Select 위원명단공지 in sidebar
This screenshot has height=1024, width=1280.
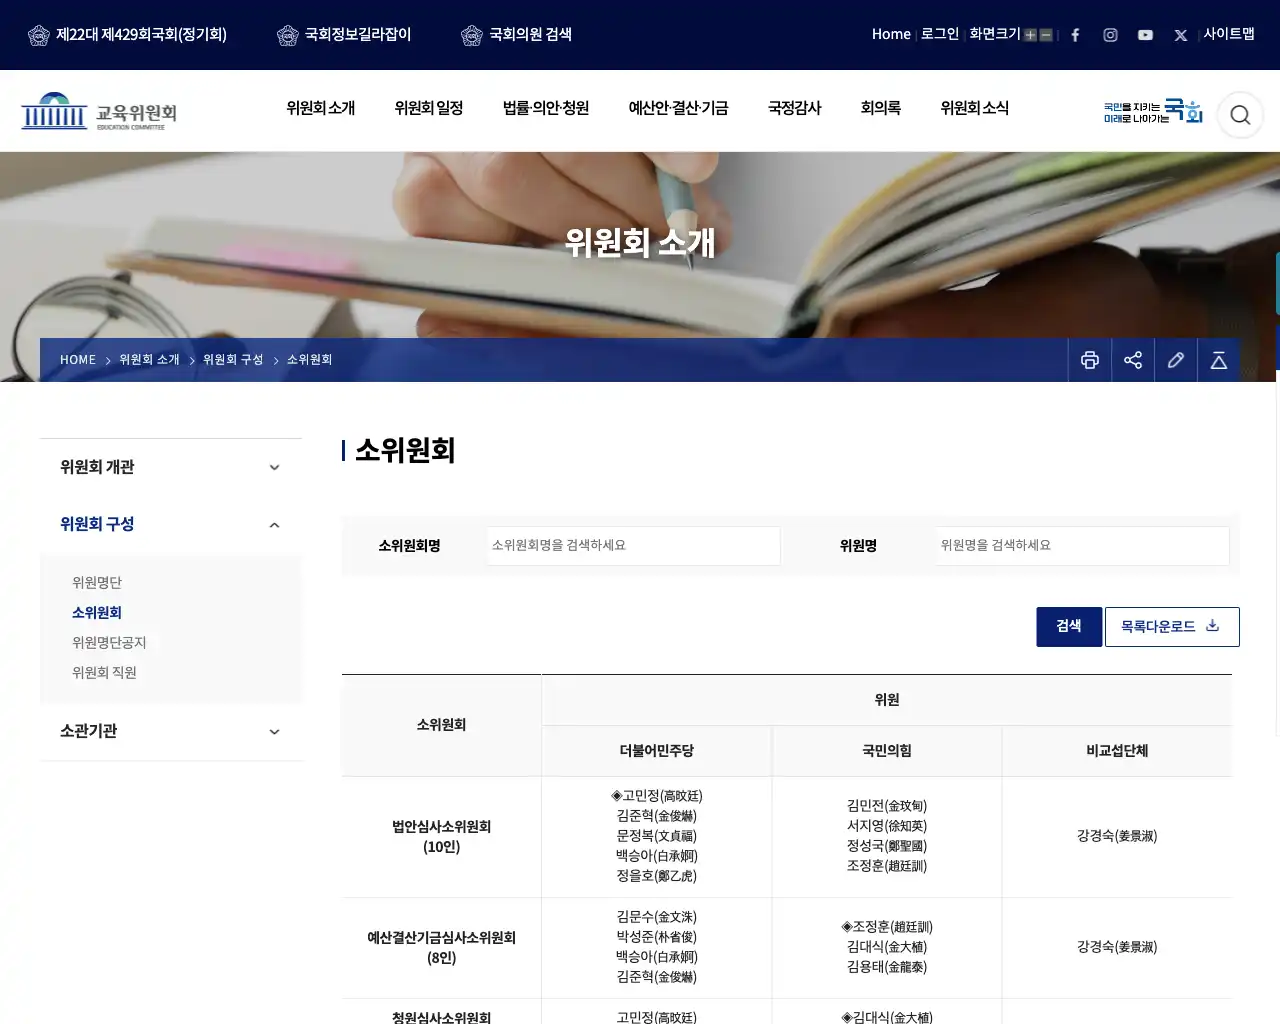pyautogui.click(x=109, y=643)
